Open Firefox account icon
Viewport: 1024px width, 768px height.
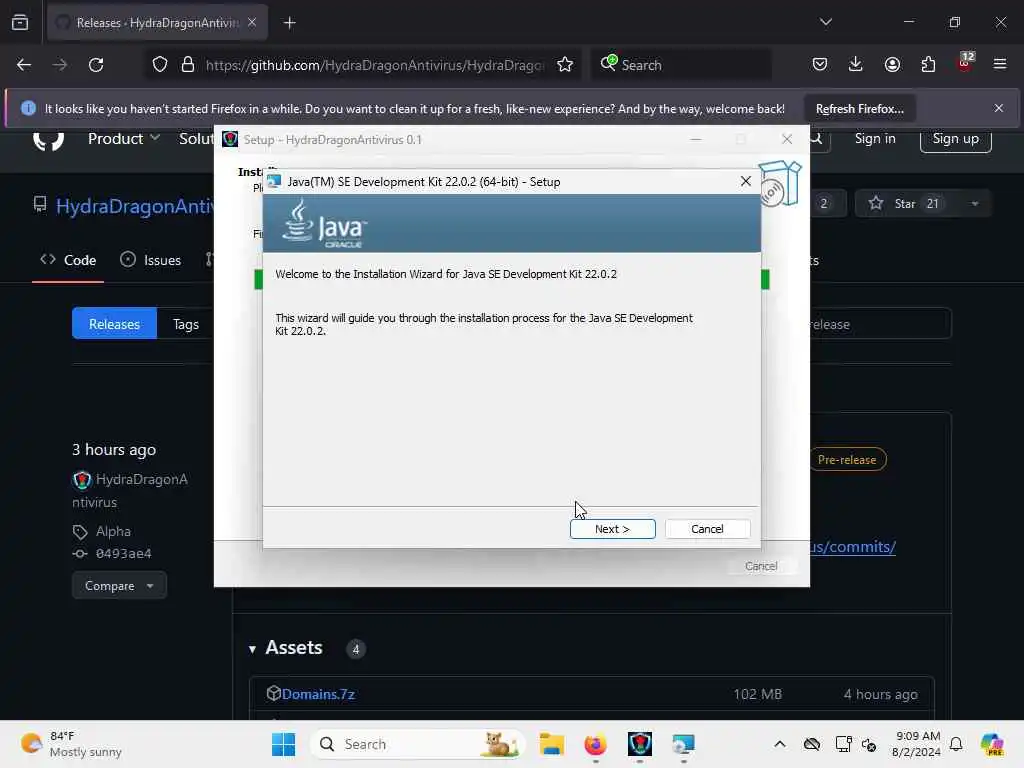(x=892, y=65)
